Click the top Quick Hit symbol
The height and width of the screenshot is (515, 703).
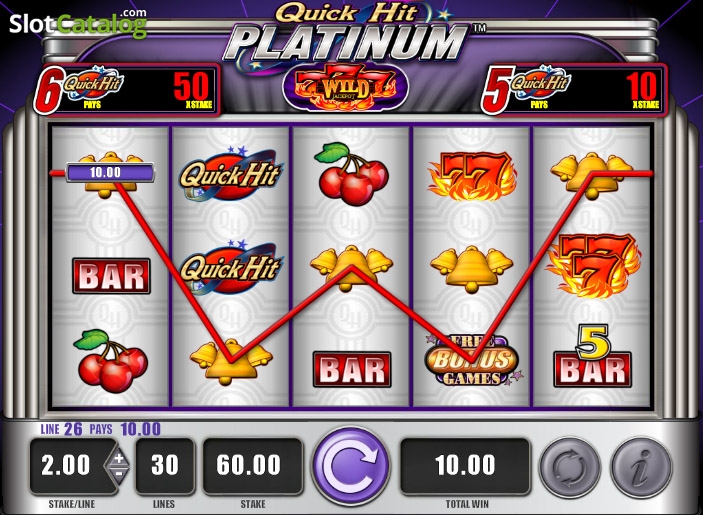coord(230,173)
